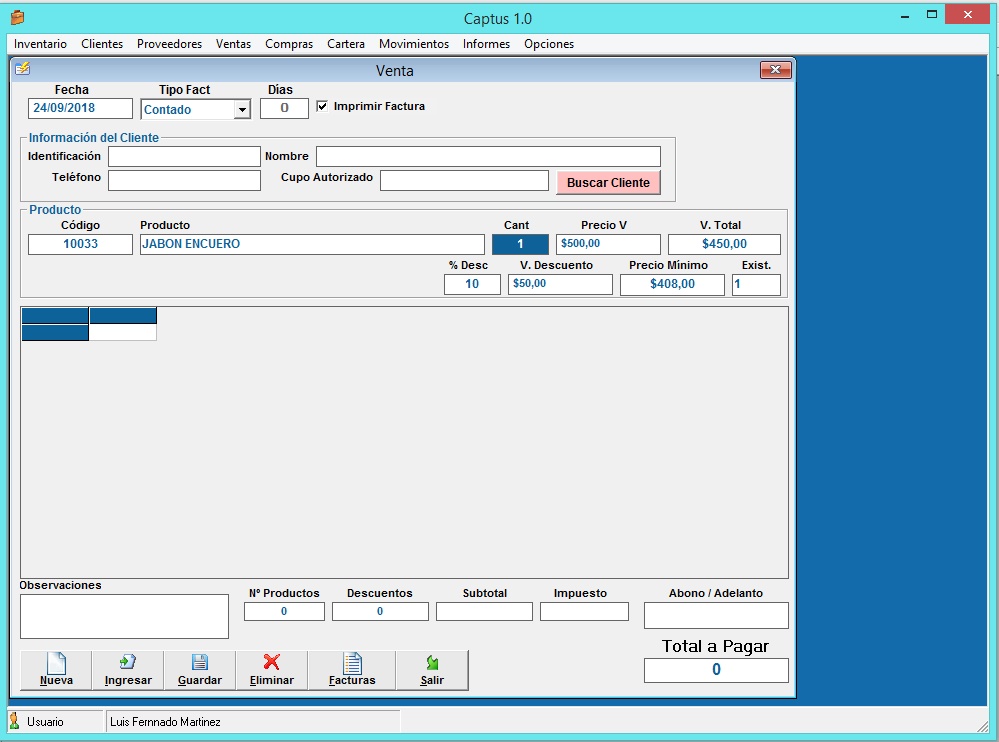Click the % Desc field
This screenshot has width=999, height=742.
tap(472, 285)
